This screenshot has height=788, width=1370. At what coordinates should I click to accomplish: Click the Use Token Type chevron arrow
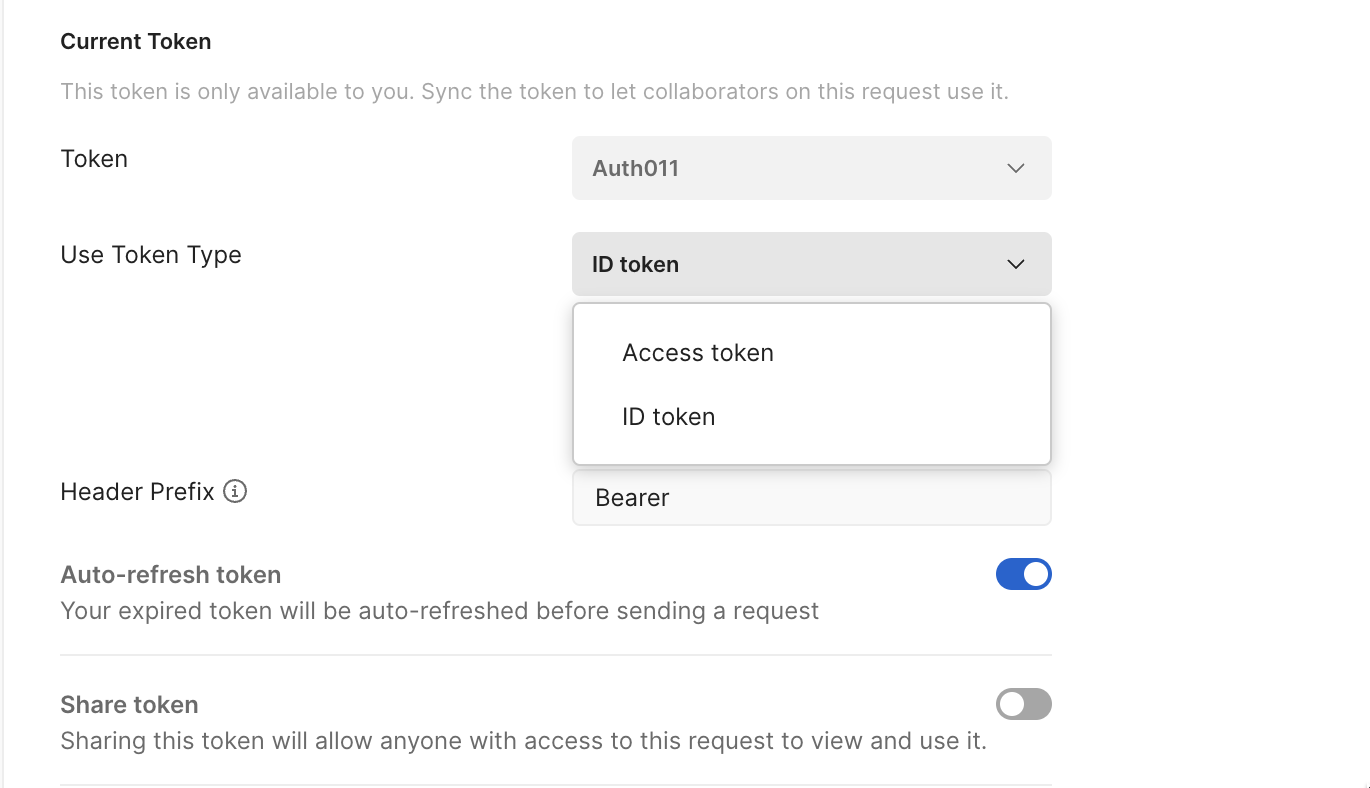(1016, 264)
